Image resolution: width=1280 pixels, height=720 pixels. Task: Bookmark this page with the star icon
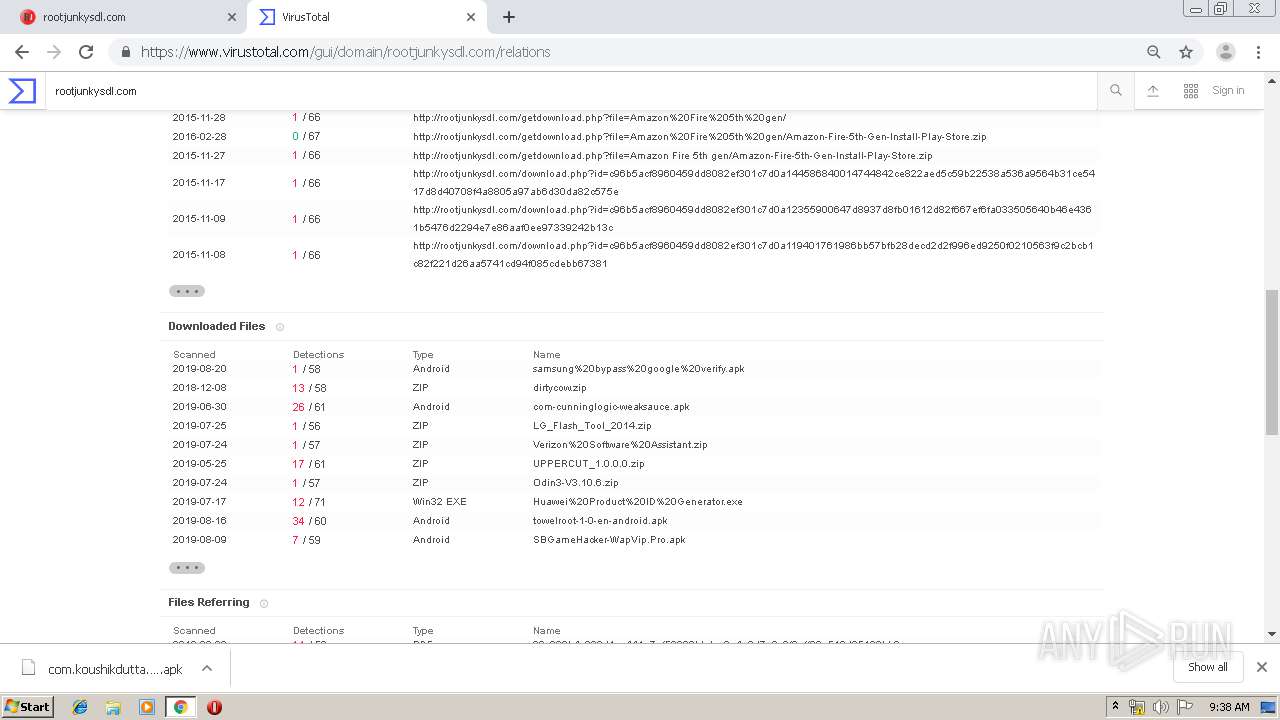pos(1186,52)
